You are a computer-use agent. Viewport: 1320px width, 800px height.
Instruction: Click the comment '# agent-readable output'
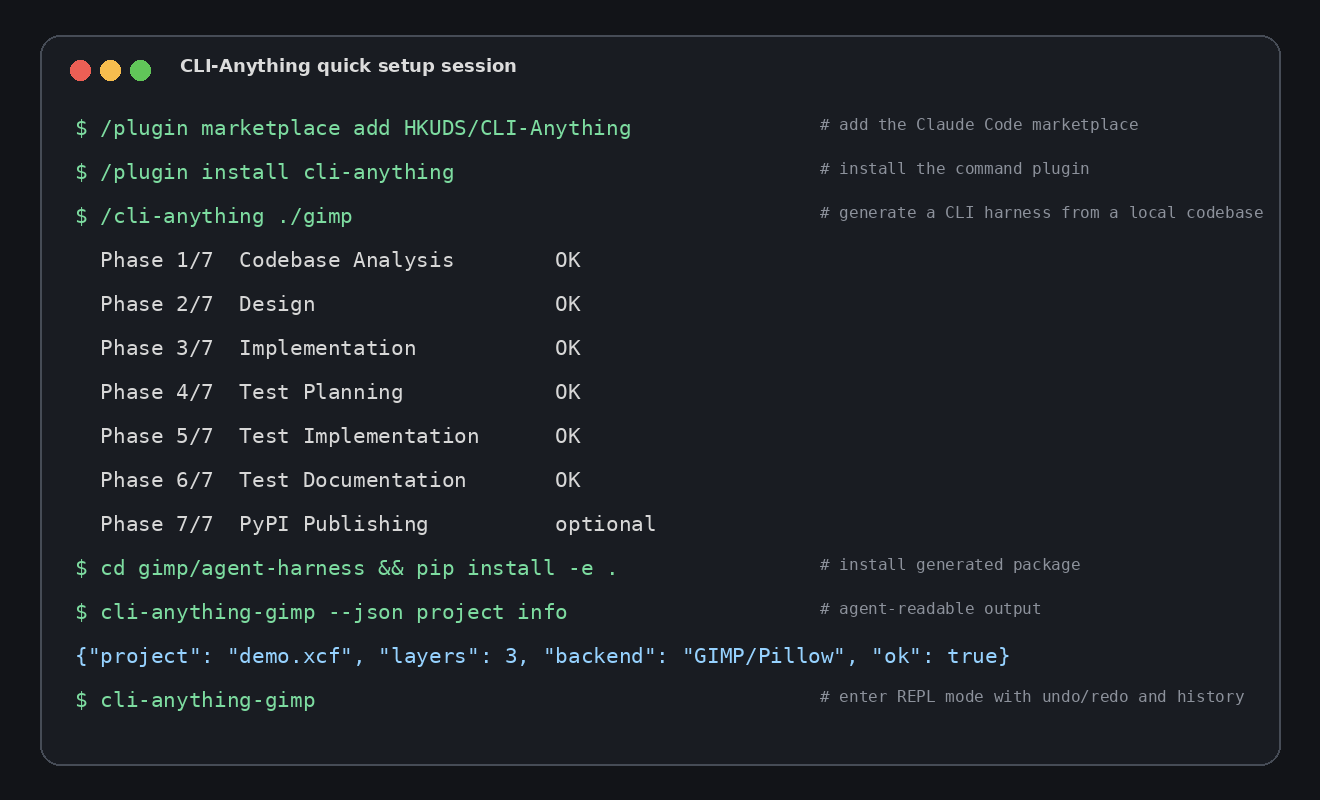930,609
